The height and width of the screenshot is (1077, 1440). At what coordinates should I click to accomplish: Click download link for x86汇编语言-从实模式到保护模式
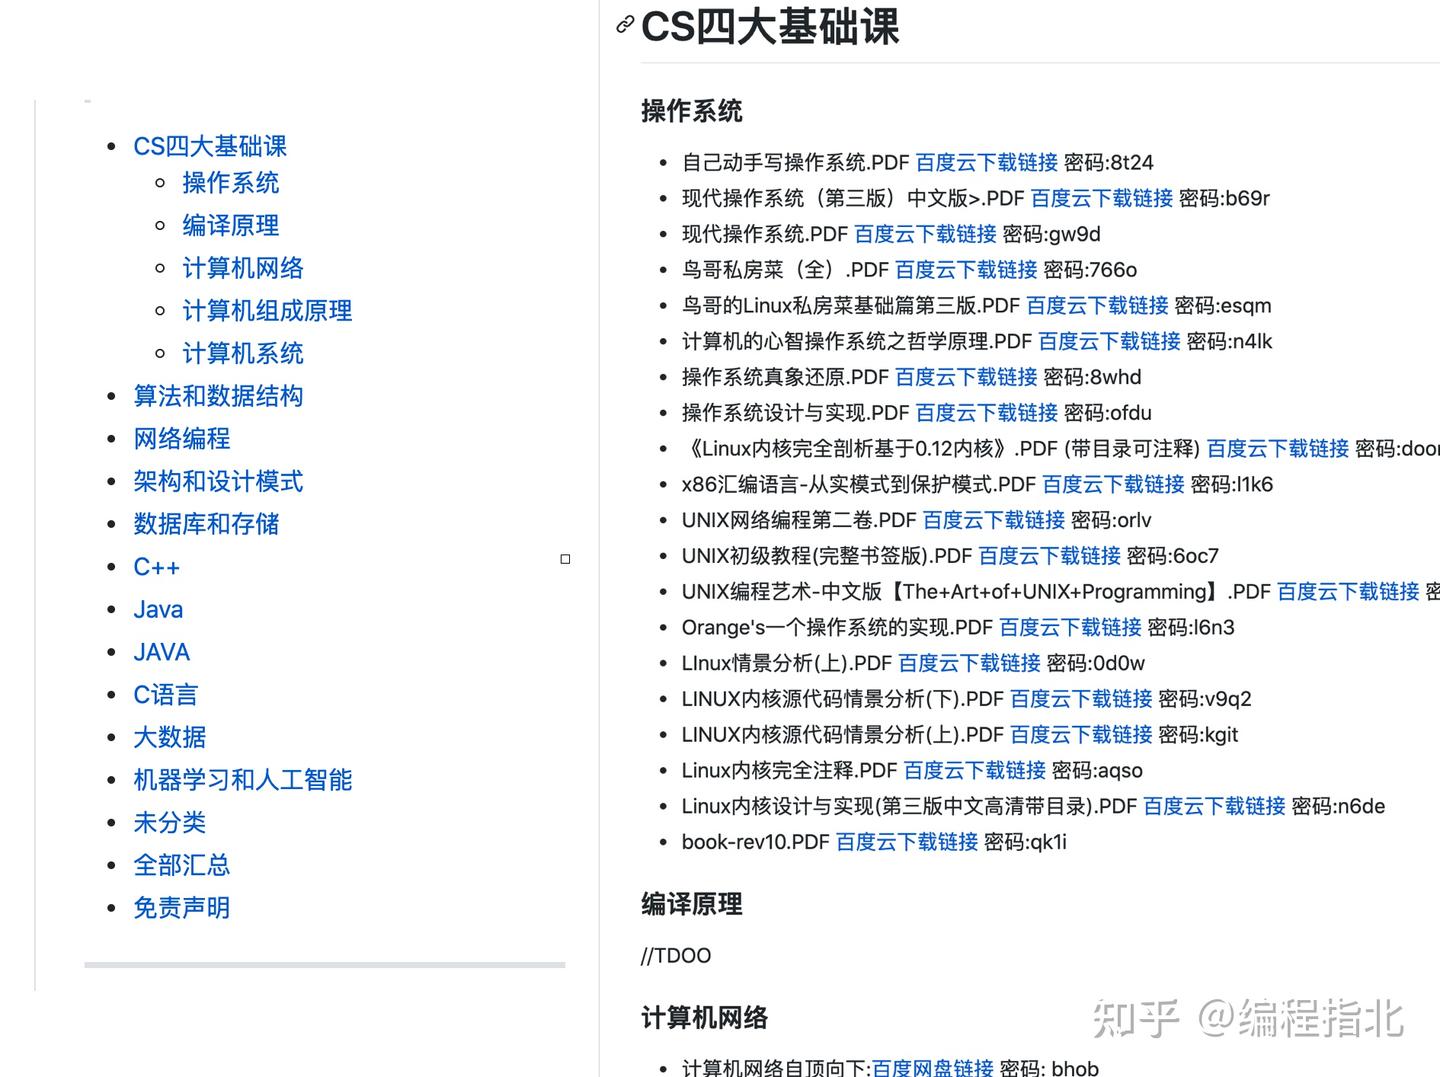click(x=1114, y=485)
